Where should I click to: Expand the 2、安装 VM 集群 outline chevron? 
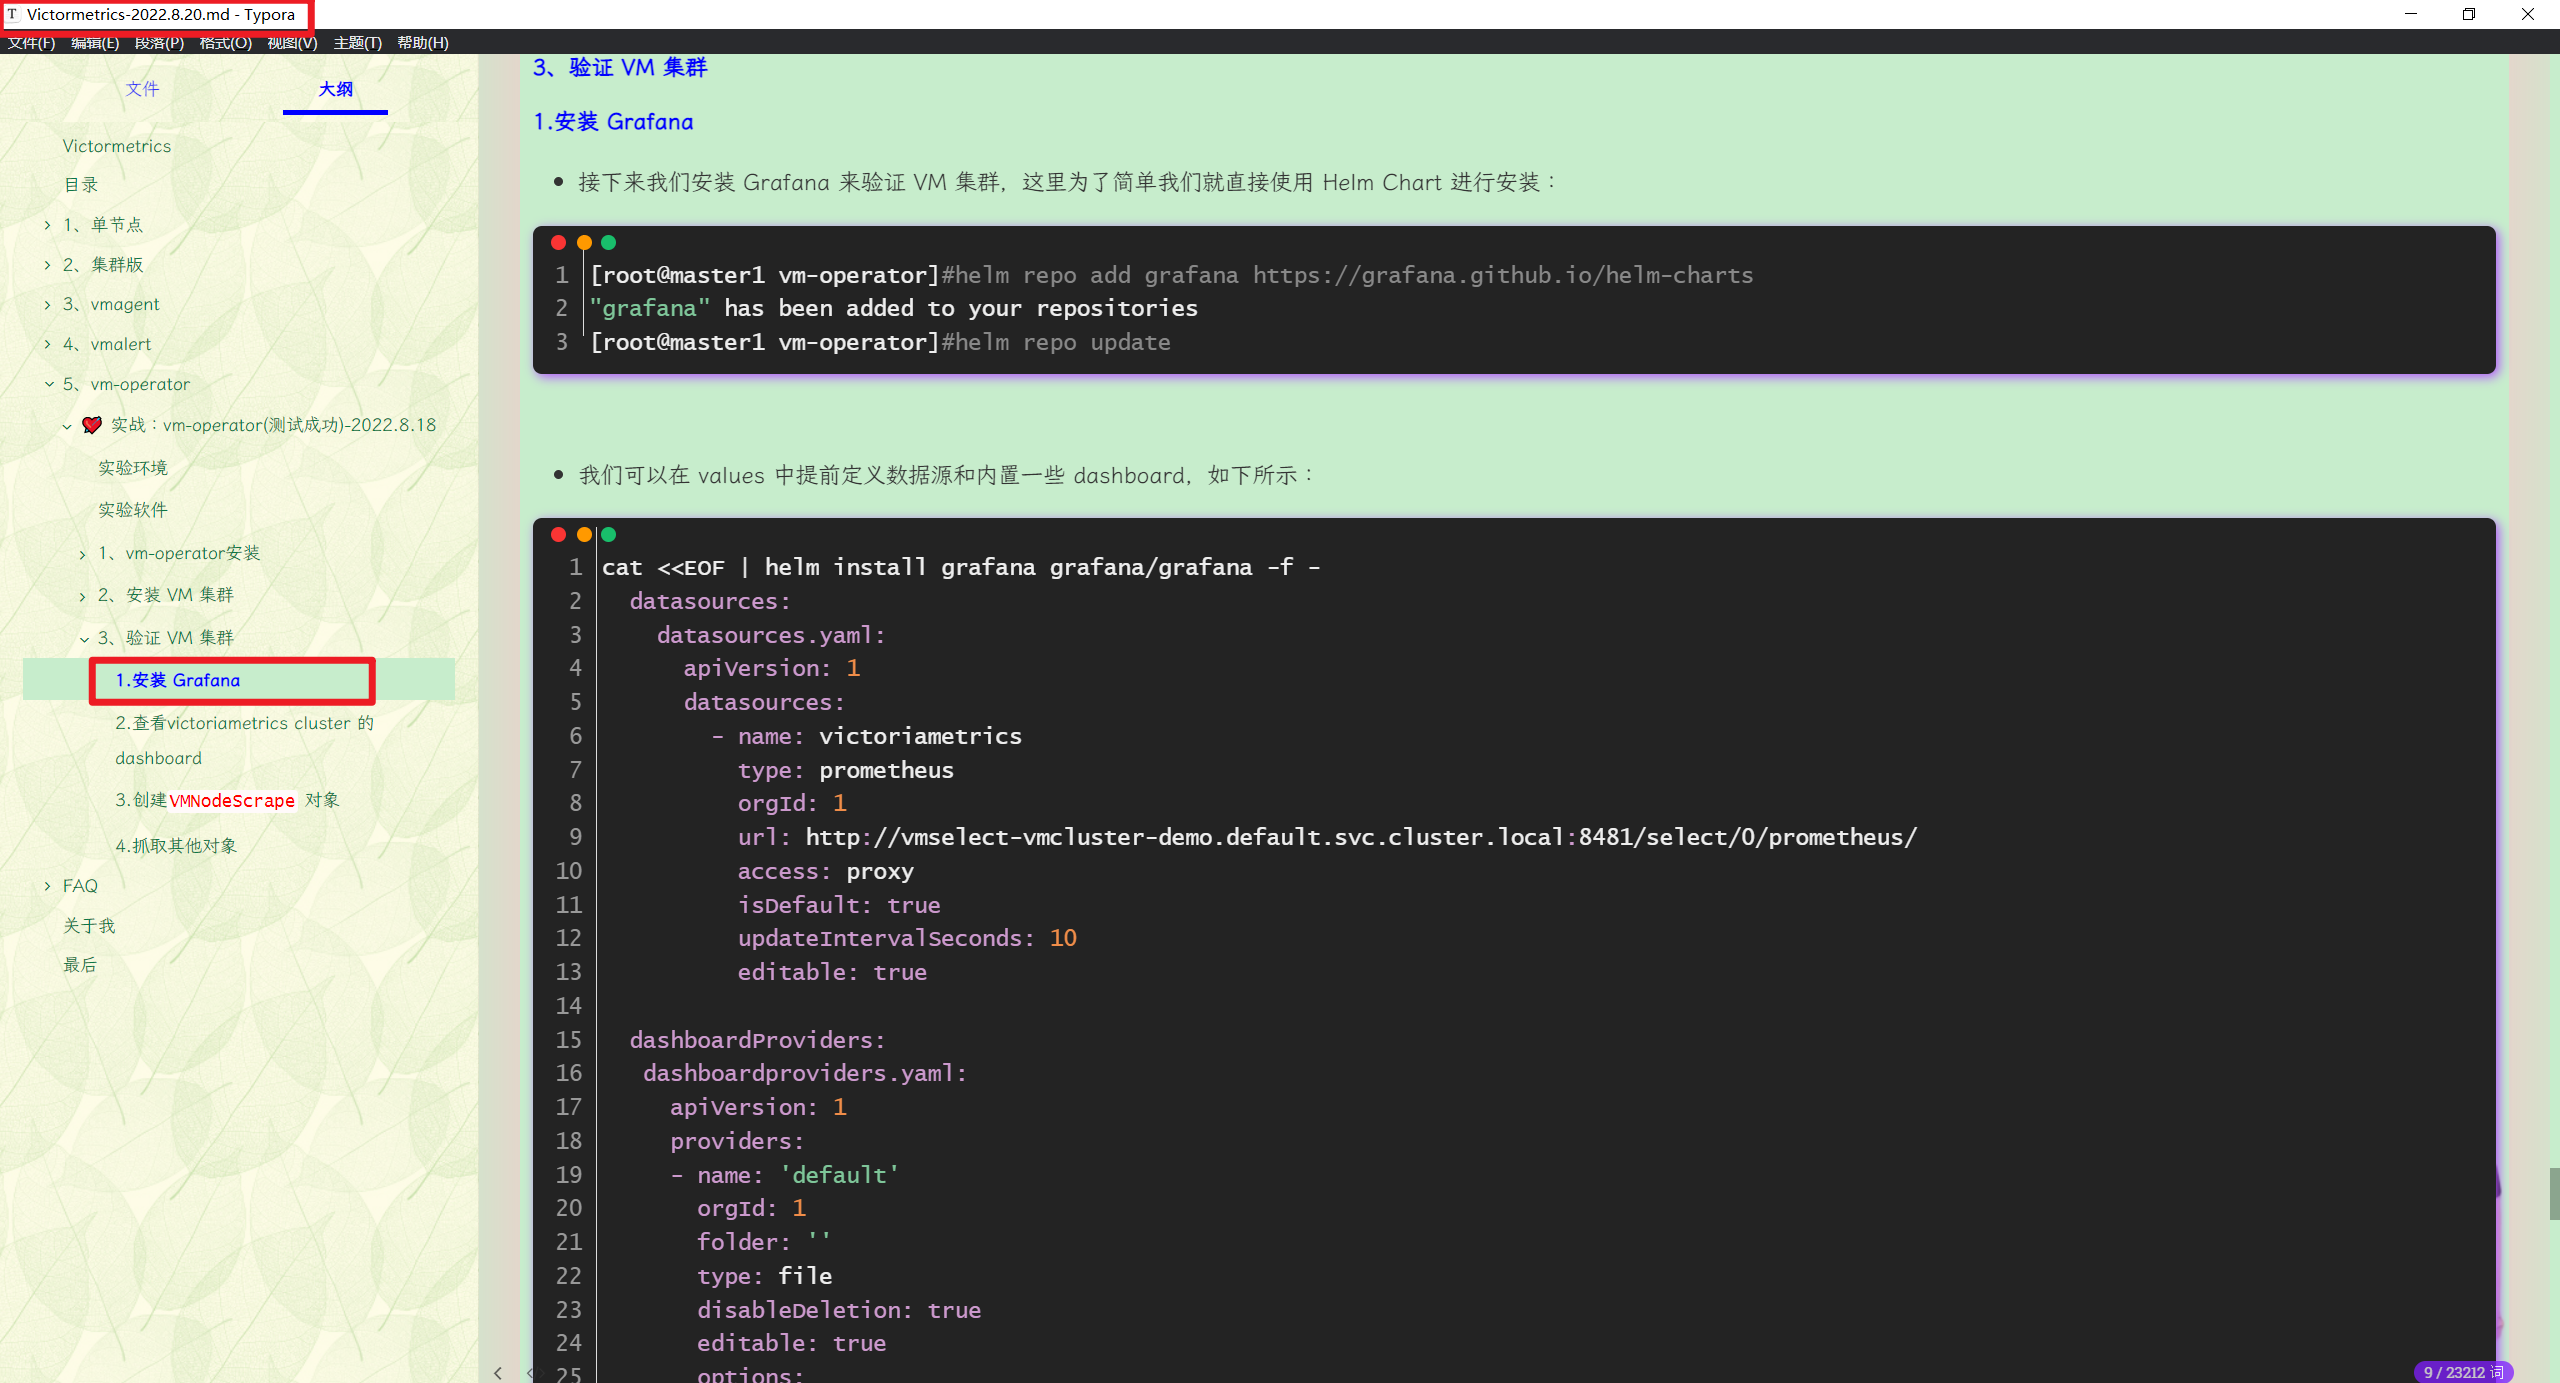[82, 596]
